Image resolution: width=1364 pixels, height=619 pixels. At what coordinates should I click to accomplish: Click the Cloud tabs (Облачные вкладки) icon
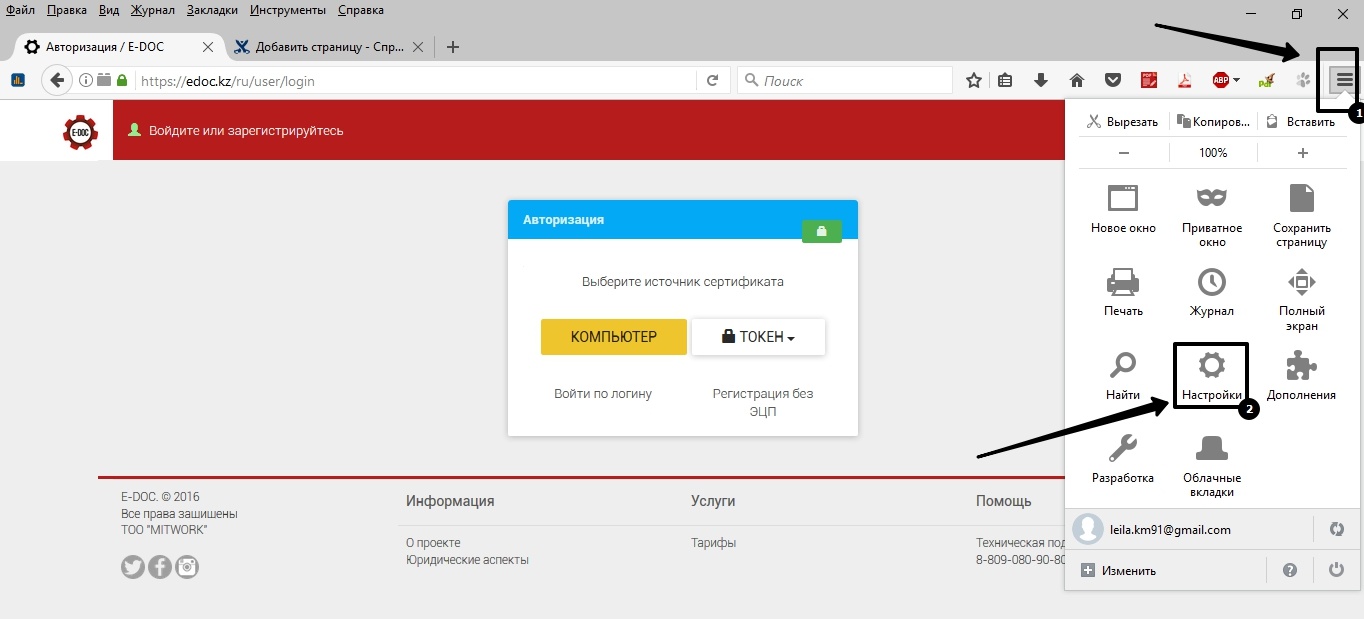pyautogui.click(x=1211, y=450)
